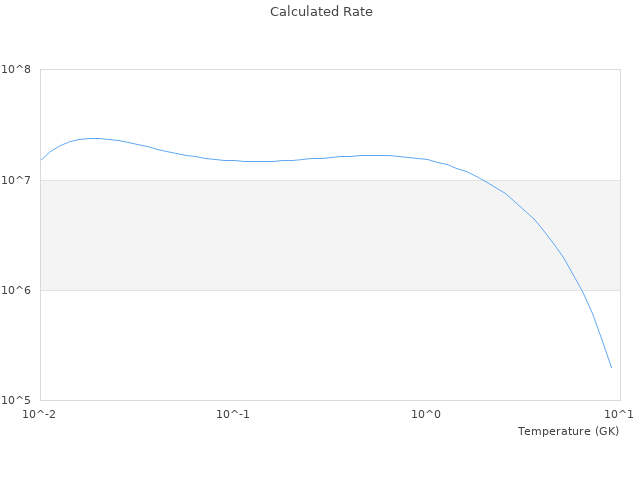Click the 10^1 x-axis tick label
Screen dimensions: 640x480
pyautogui.click(x=619, y=414)
